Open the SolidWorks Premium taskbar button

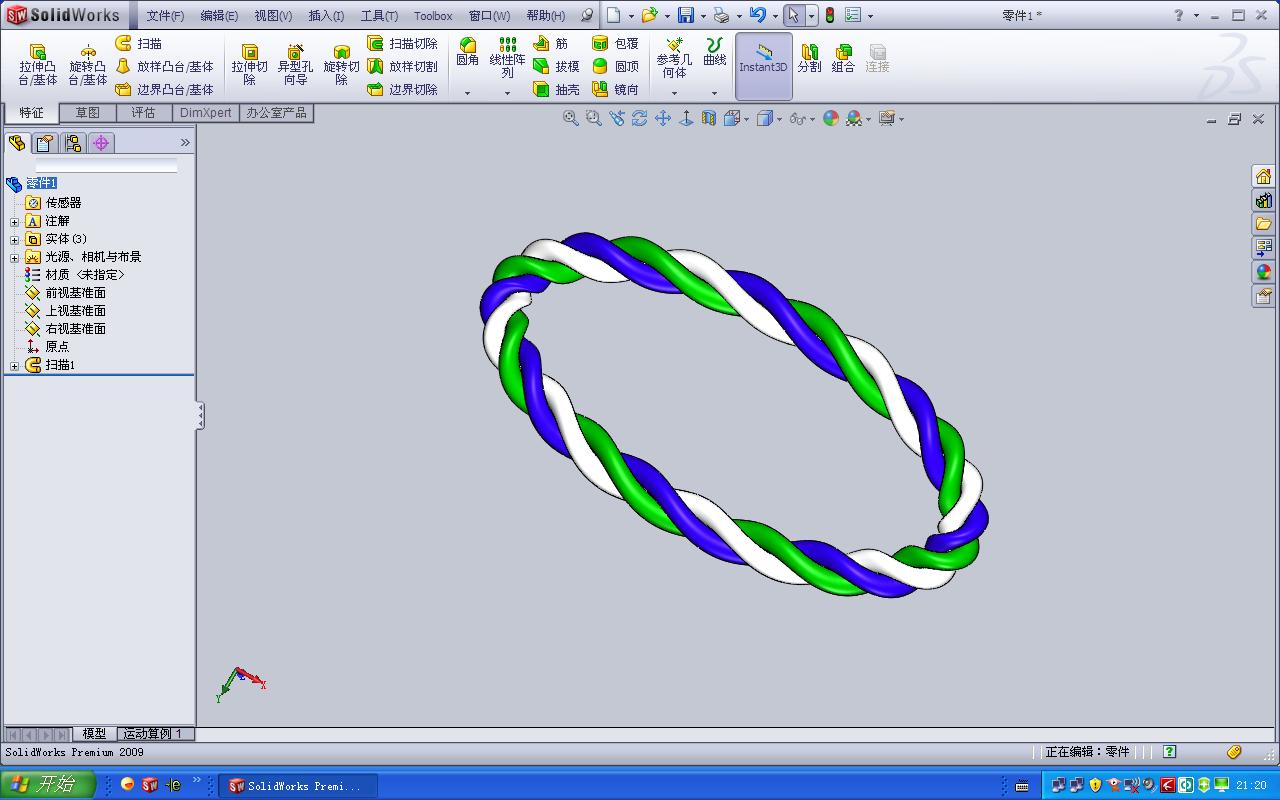point(297,786)
